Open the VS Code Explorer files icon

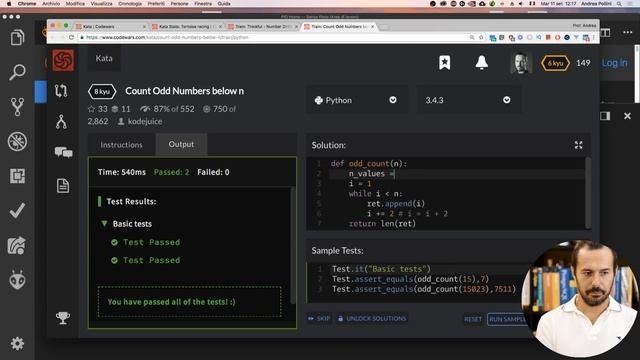17,38
